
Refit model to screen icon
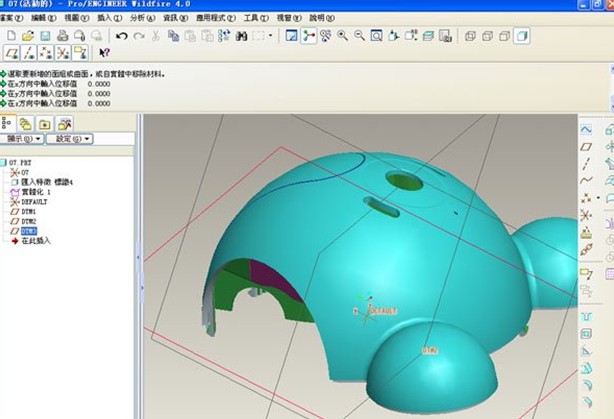(376, 36)
